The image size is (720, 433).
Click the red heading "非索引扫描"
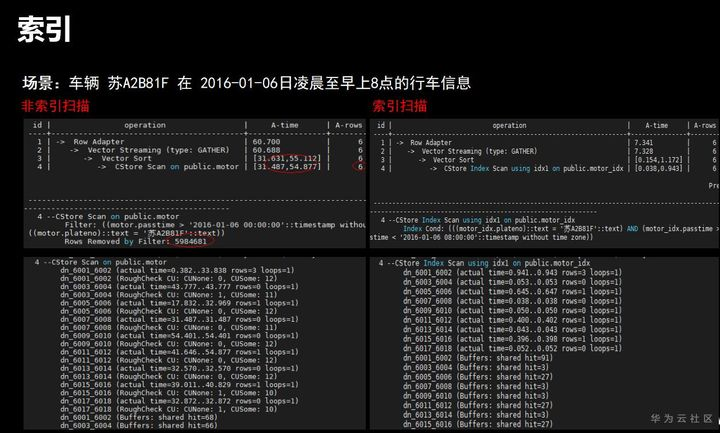[55, 106]
